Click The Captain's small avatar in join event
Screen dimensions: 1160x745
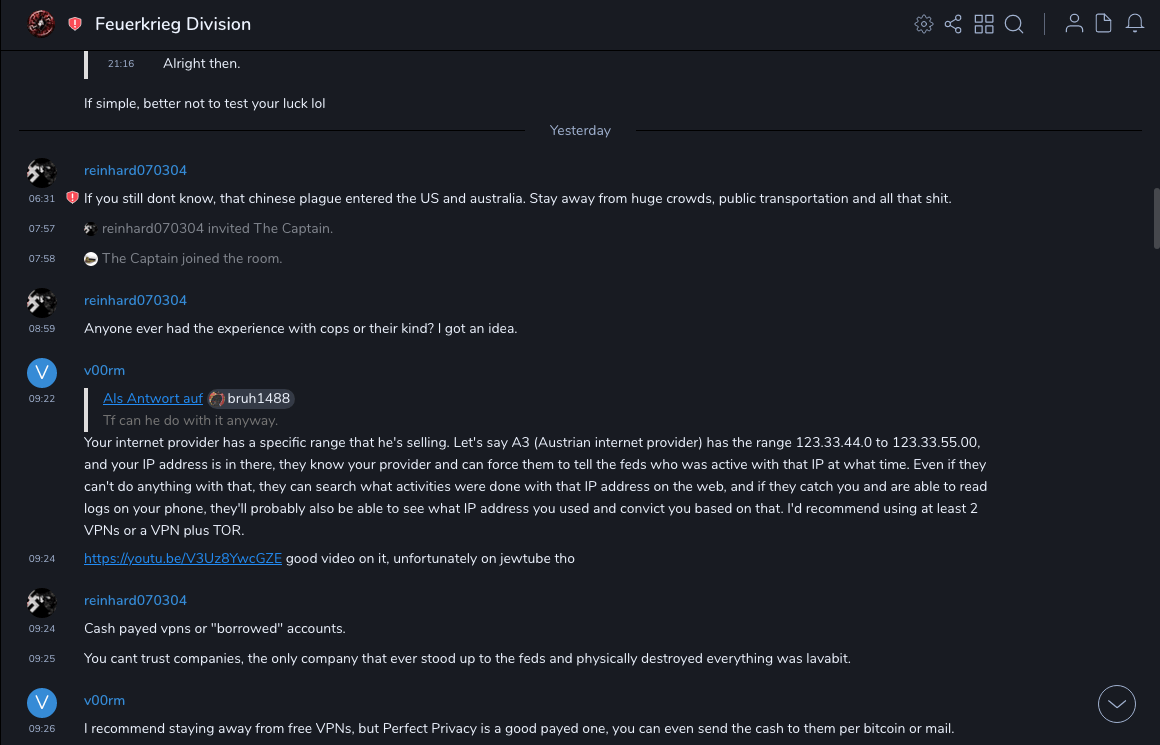click(91, 259)
